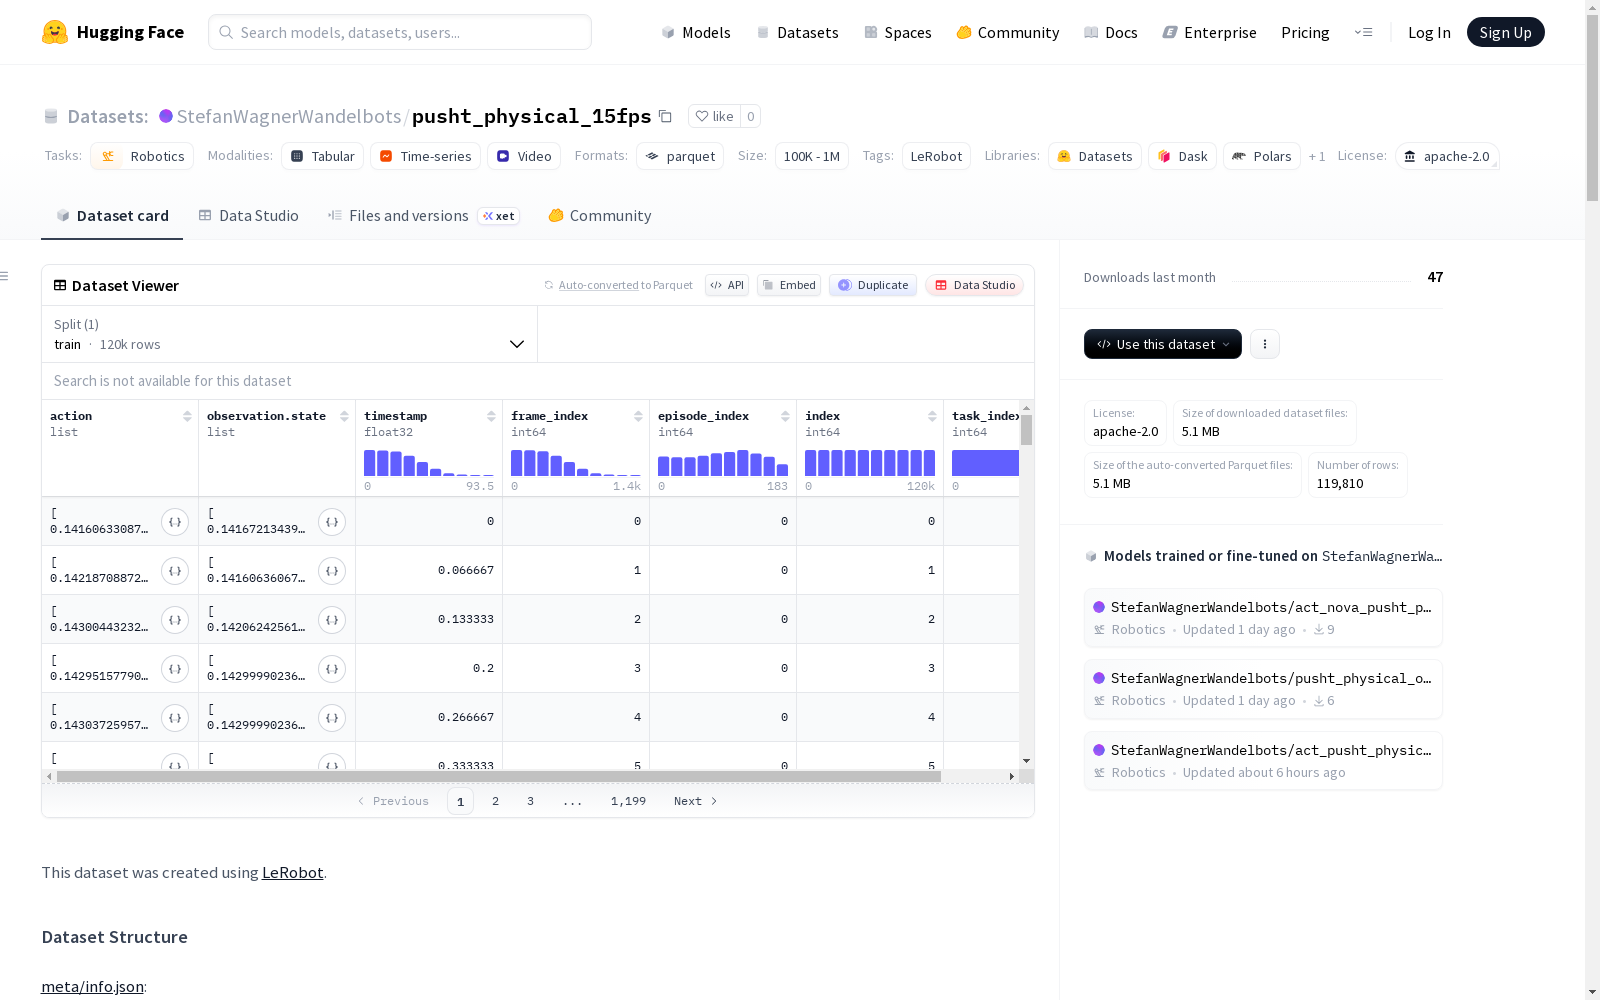
Task: Expand JSON for action cell 0.14218708872
Action: tap(175, 571)
